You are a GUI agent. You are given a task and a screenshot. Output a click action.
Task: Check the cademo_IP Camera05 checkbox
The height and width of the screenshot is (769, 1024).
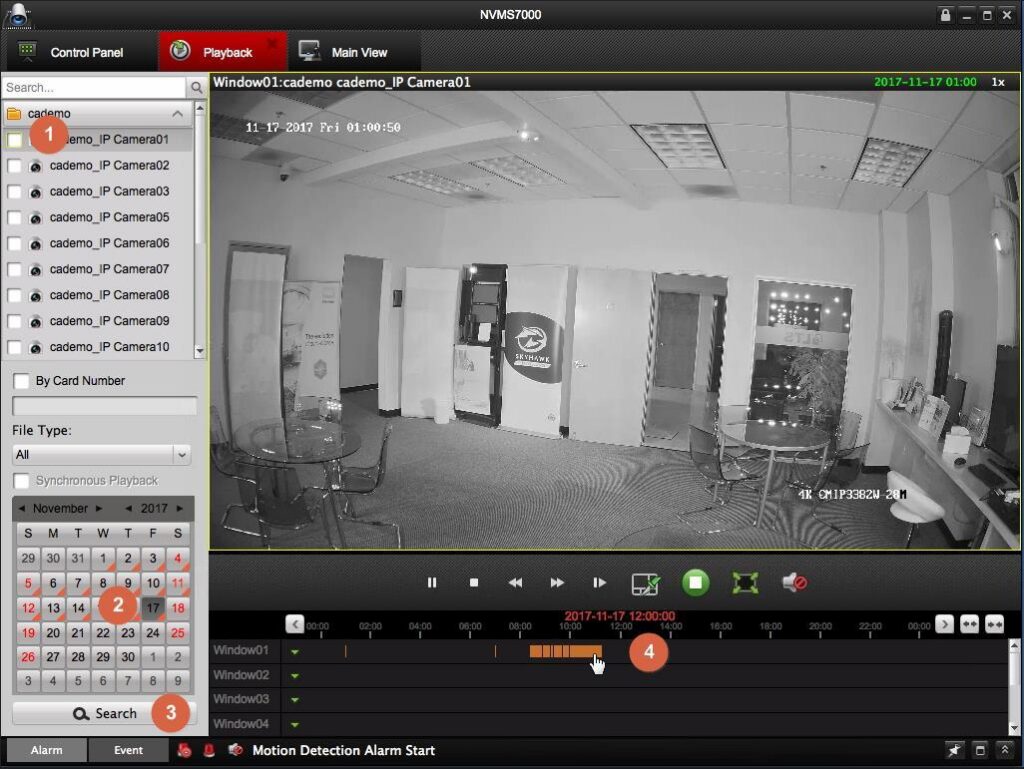click(x=14, y=217)
